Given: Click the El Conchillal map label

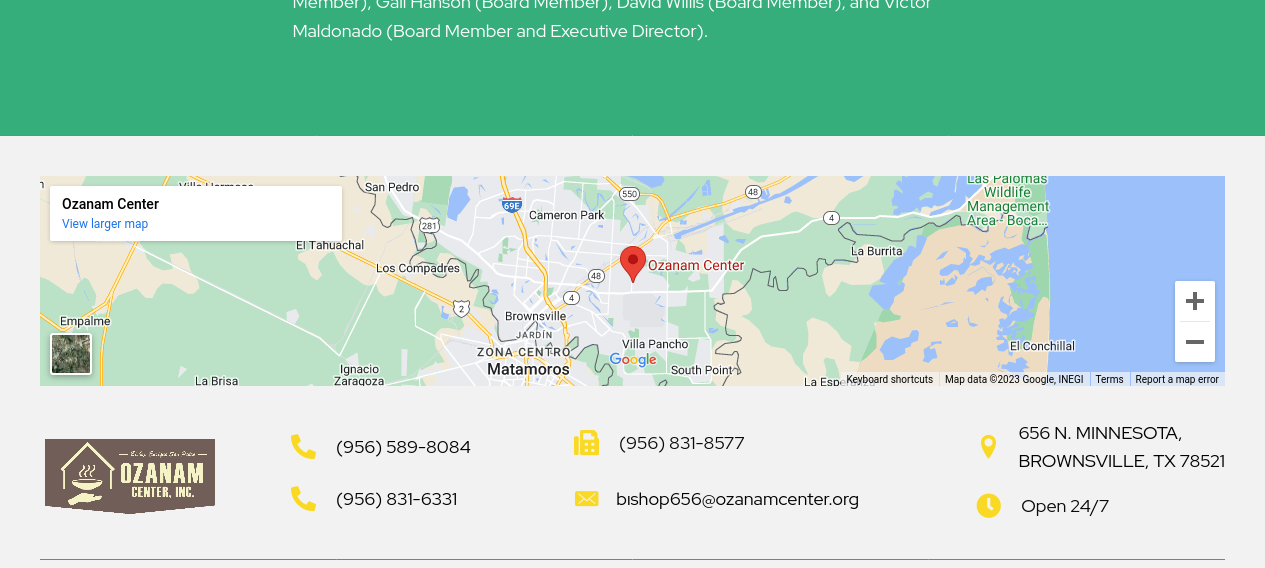Looking at the screenshot, I should click(x=1042, y=346).
